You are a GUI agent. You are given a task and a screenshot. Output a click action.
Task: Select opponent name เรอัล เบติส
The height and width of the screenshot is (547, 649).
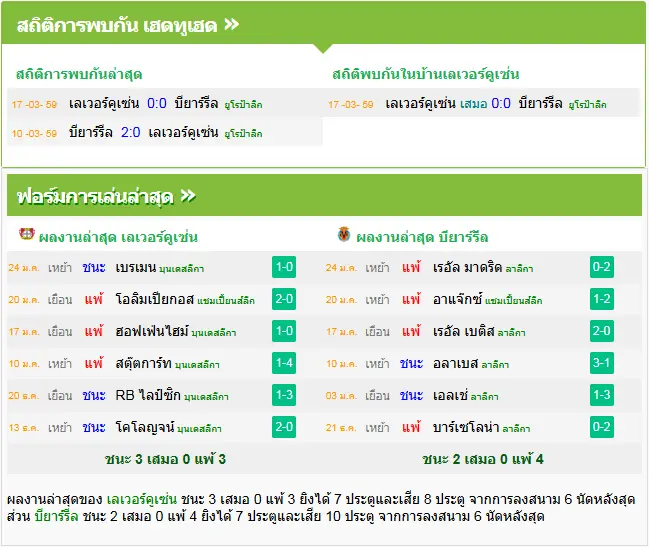point(464,331)
